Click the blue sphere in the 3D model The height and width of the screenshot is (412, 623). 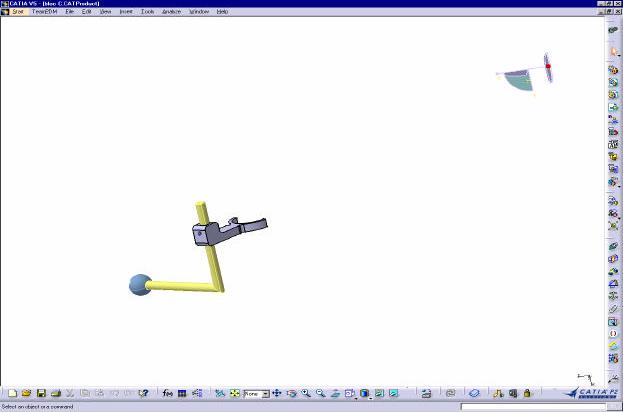140,285
